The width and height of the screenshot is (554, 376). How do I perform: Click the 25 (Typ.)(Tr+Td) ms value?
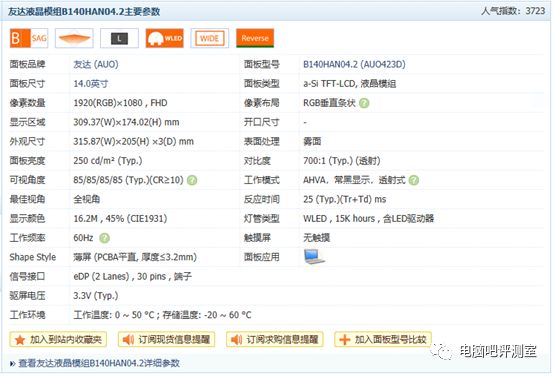344,199
